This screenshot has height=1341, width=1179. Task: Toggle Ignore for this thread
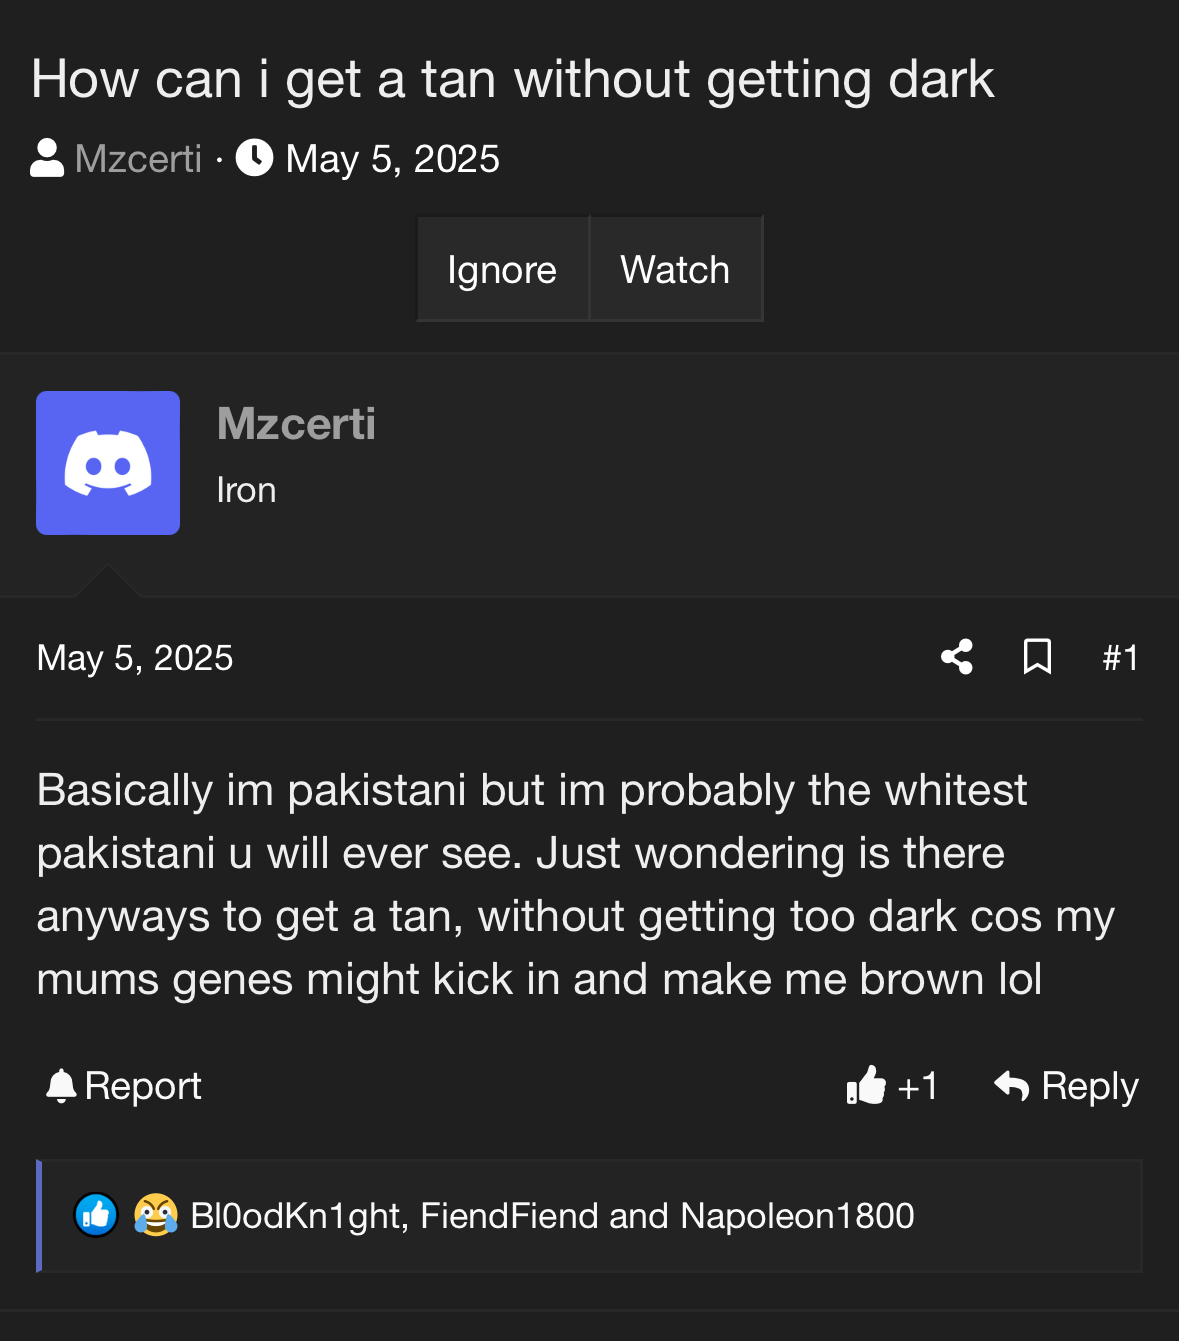tap(502, 270)
